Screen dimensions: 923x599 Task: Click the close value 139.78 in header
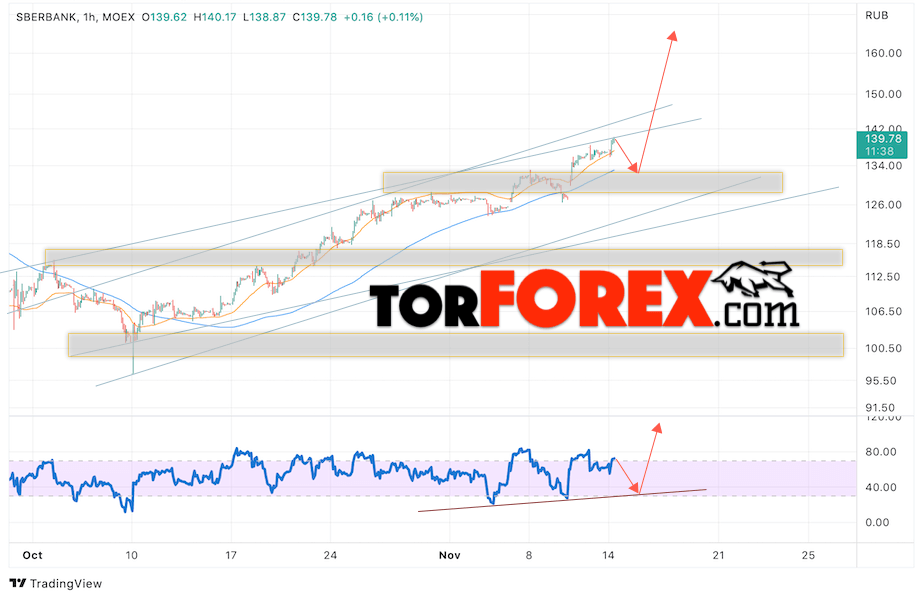[319, 17]
